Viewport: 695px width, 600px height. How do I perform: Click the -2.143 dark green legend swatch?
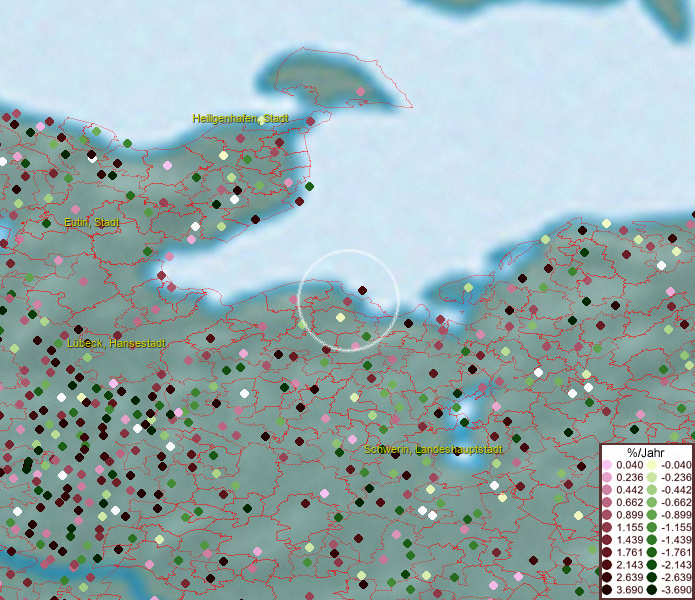click(652, 565)
